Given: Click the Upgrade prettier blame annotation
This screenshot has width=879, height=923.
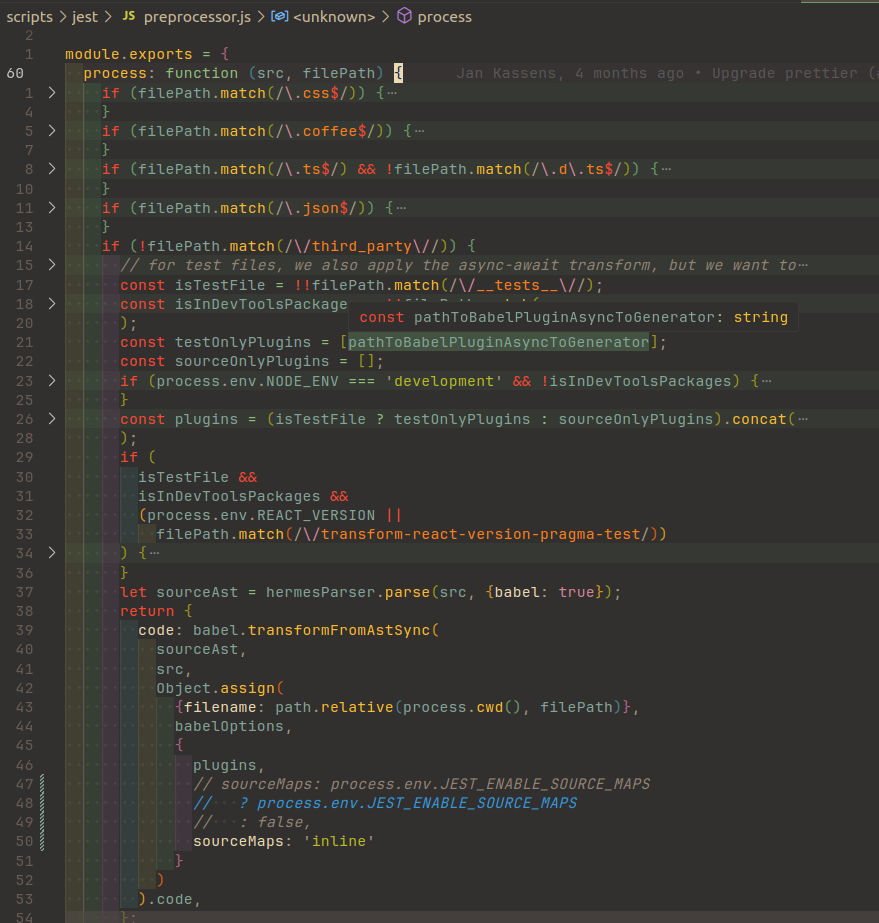Looking at the screenshot, I should click(x=789, y=72).
